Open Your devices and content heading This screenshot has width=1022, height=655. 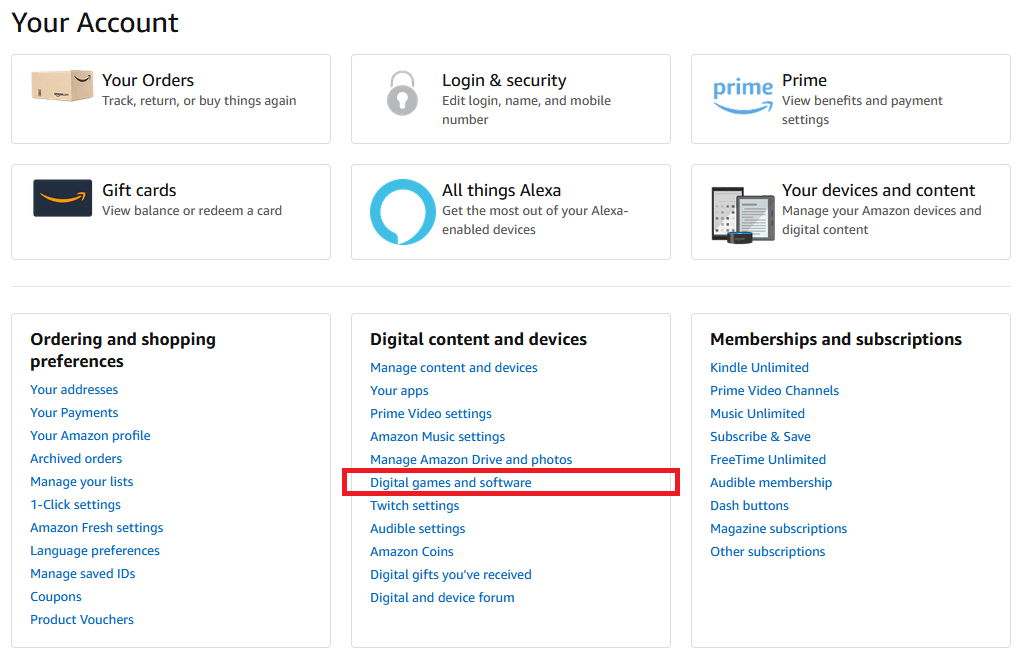pos(878,190)
